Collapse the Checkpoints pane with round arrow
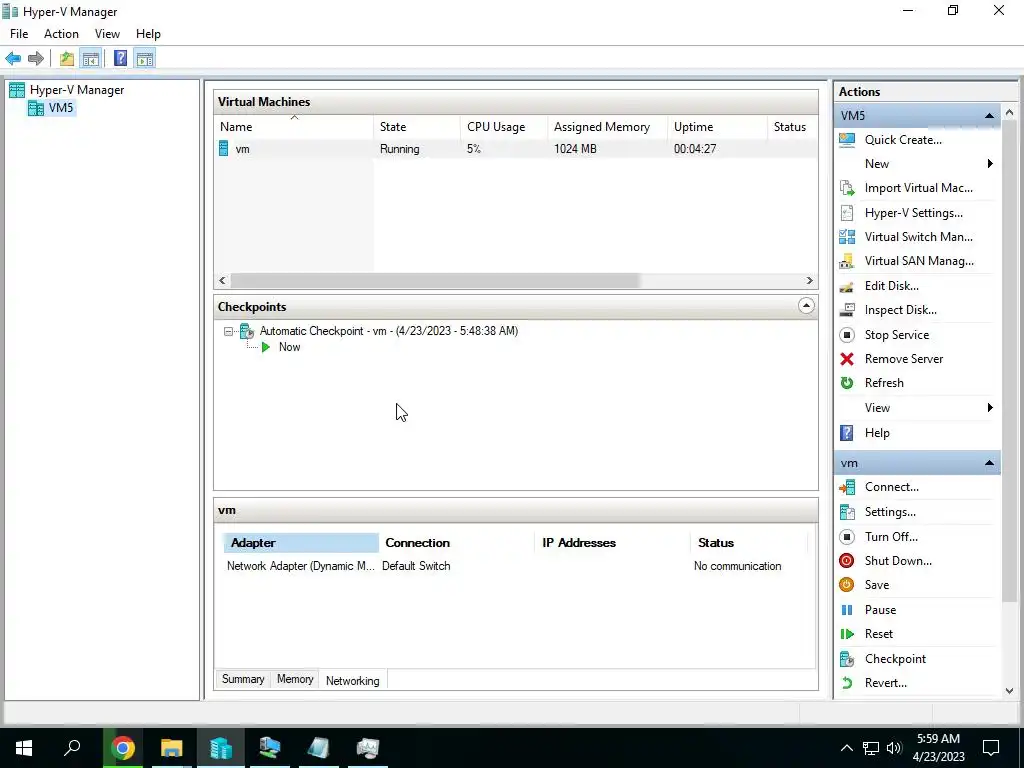Viewport: 1024px width, 768px height. point(807,306)
